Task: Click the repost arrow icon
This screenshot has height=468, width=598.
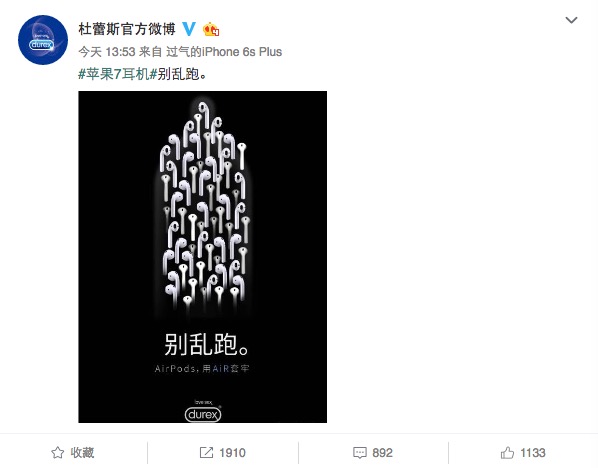Action: click(x=206, y=452)
